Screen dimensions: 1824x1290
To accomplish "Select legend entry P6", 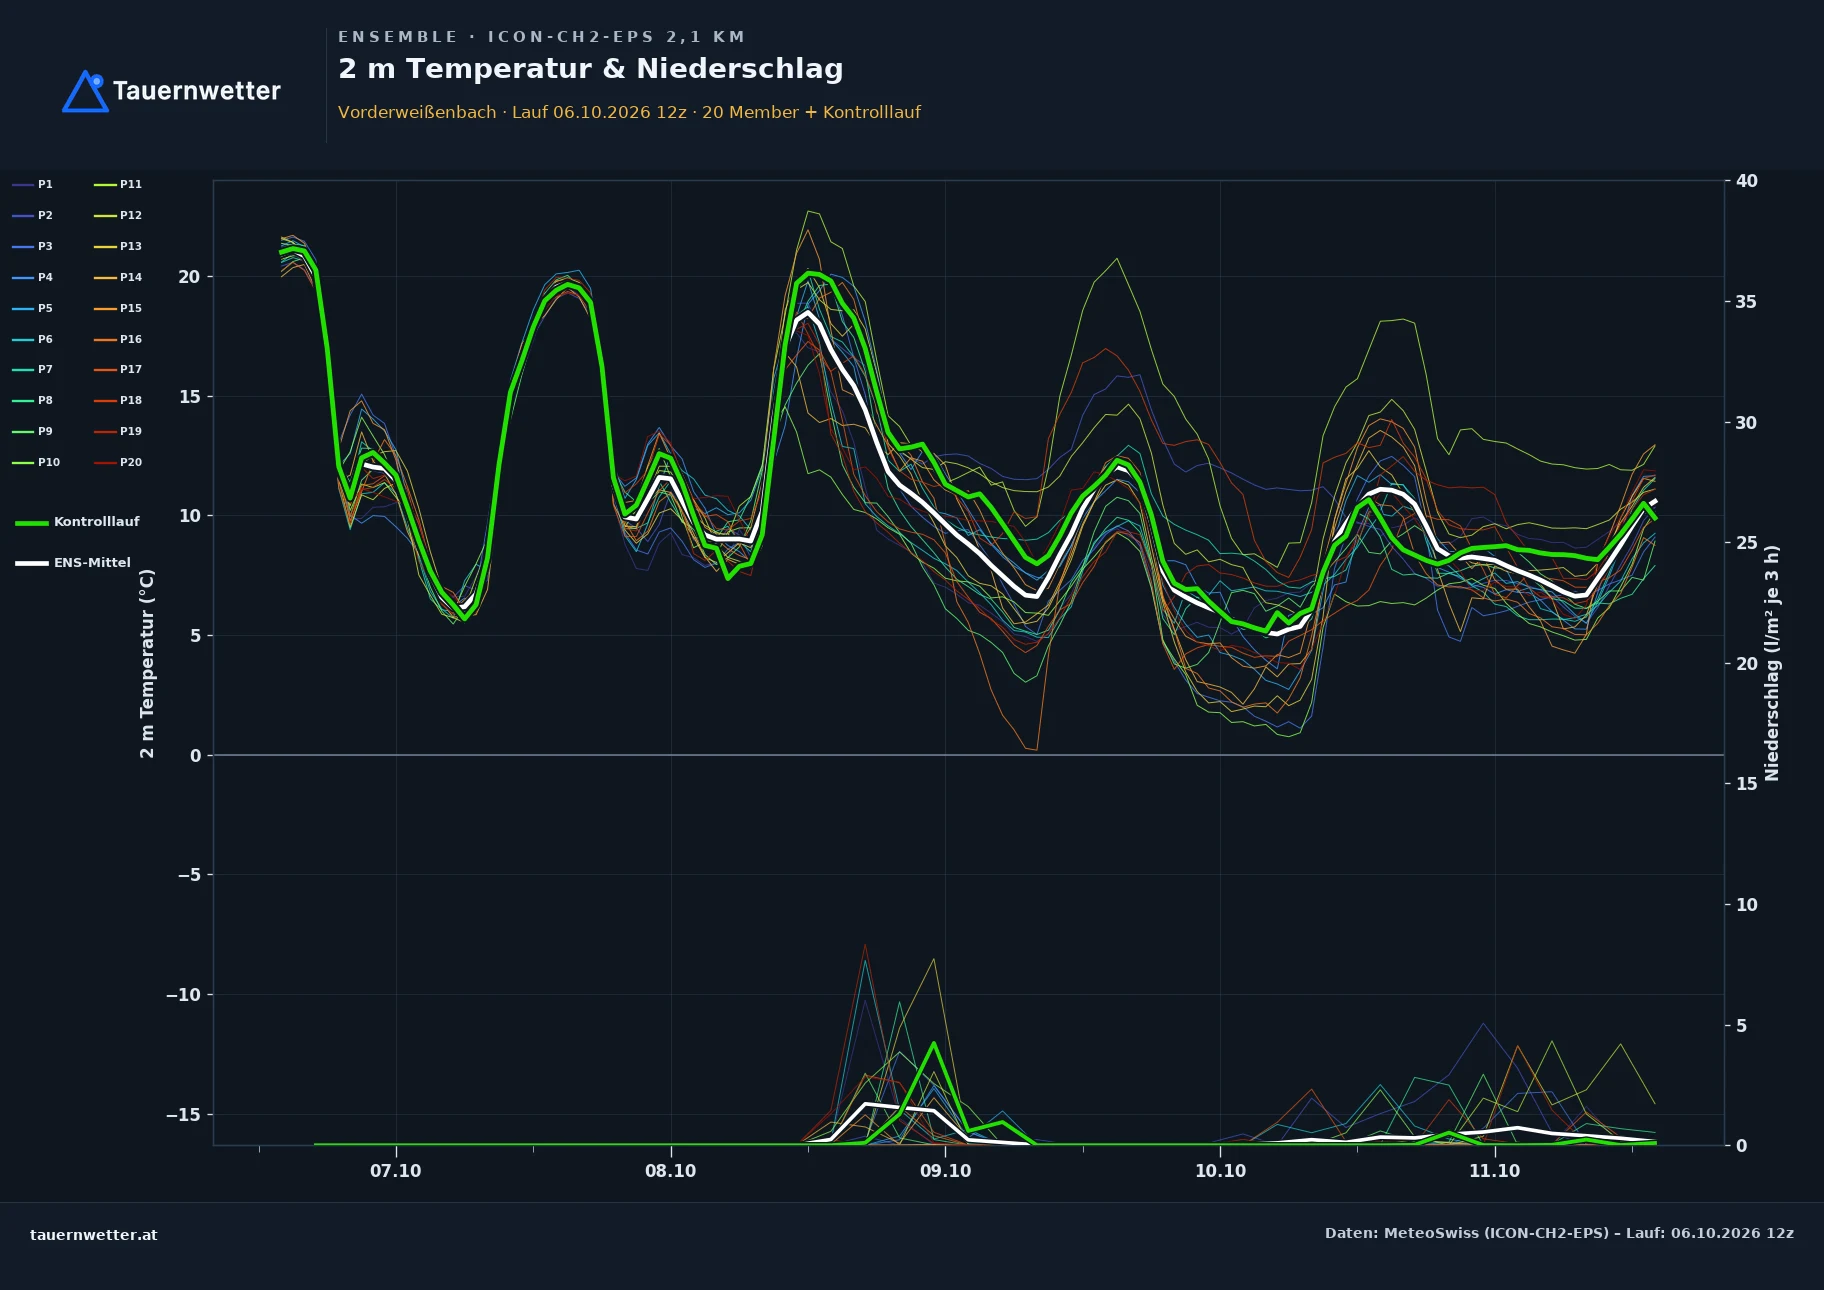I will tap(33, 340).
